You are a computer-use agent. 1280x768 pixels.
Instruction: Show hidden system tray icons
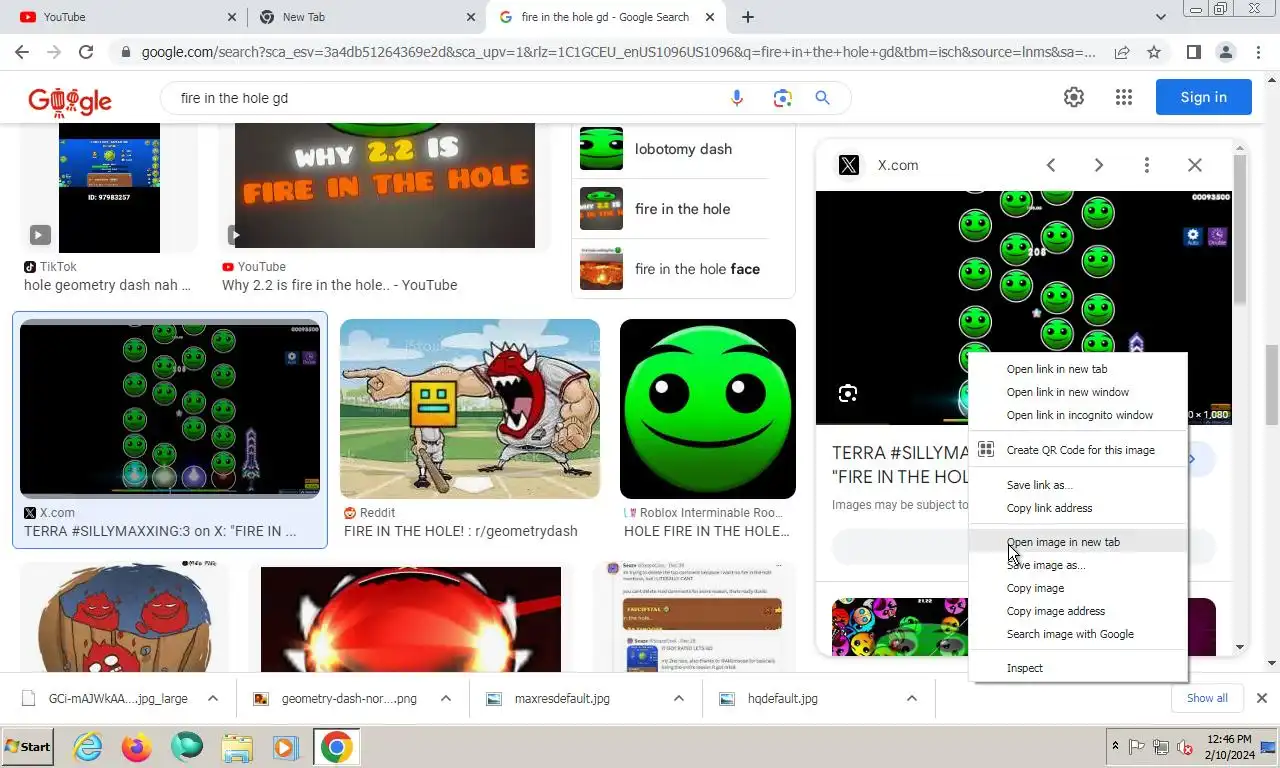coord(1115,746)
